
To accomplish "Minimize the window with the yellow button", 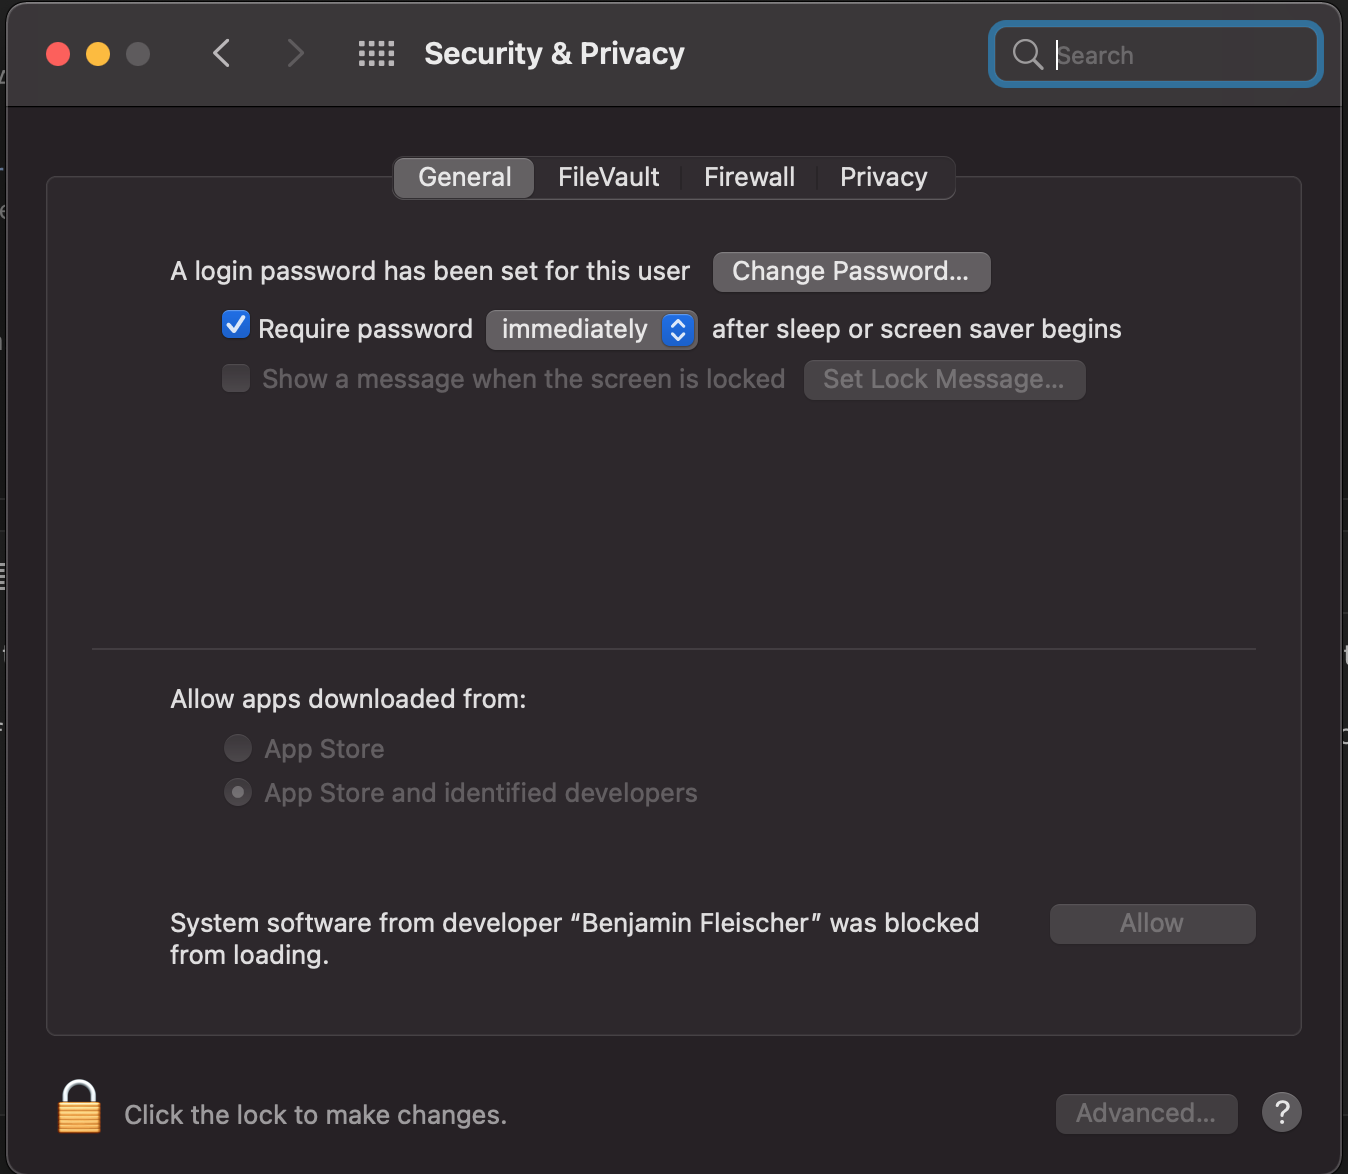I will point(98,54).
